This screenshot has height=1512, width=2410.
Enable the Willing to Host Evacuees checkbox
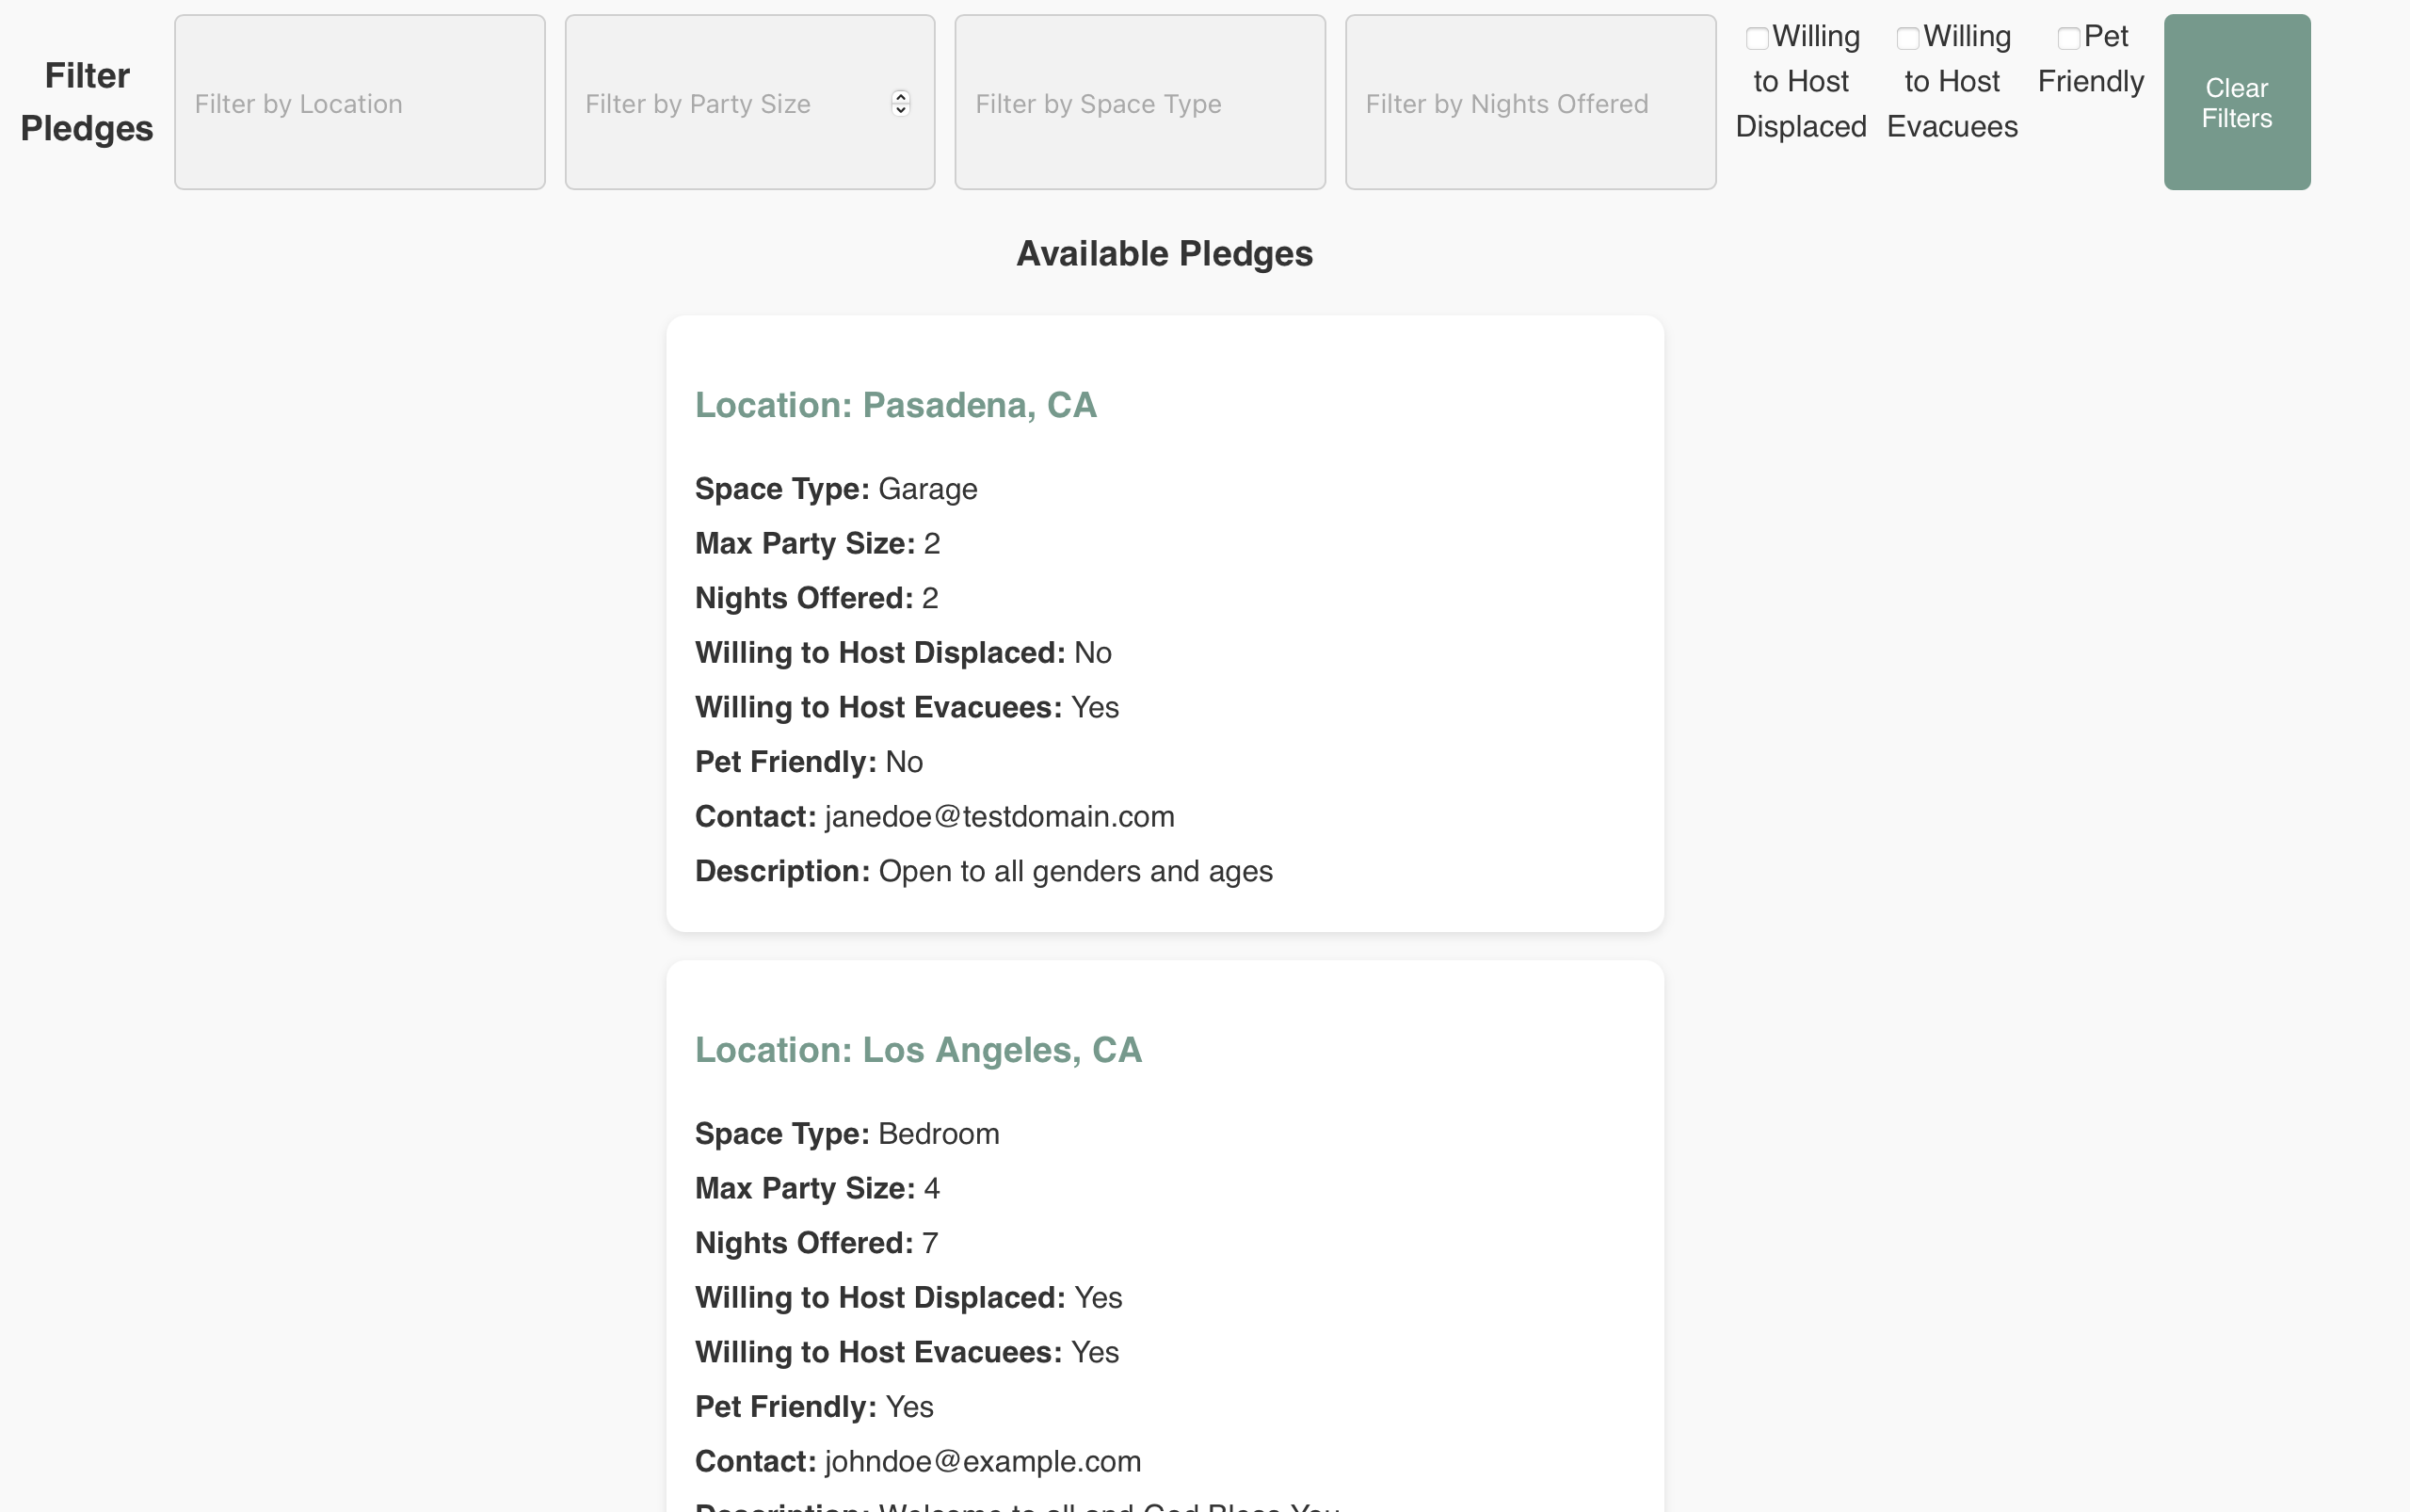pyautogui.click(x=1907, y=39)
